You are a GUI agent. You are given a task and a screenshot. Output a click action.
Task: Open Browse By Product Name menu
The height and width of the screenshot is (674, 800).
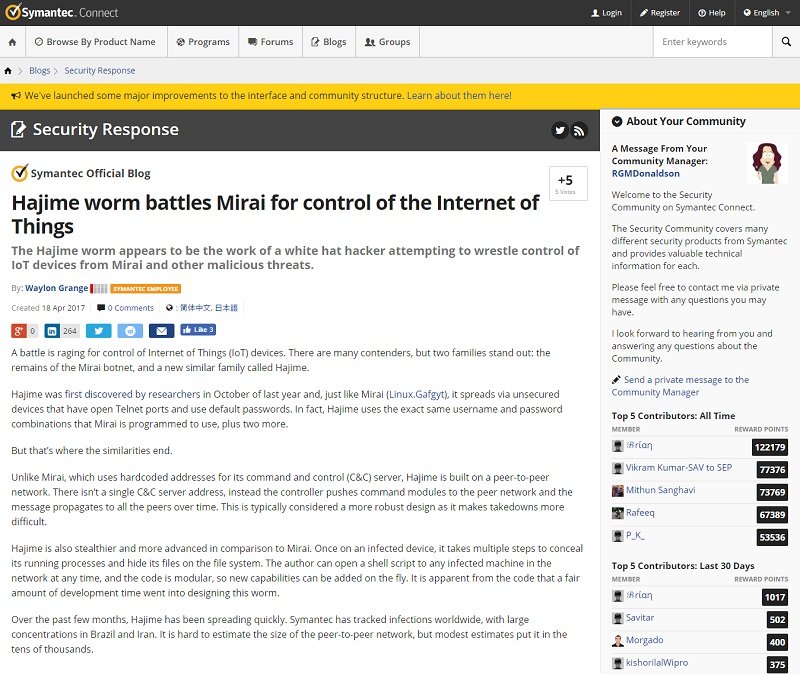click(x=95, y=42)
